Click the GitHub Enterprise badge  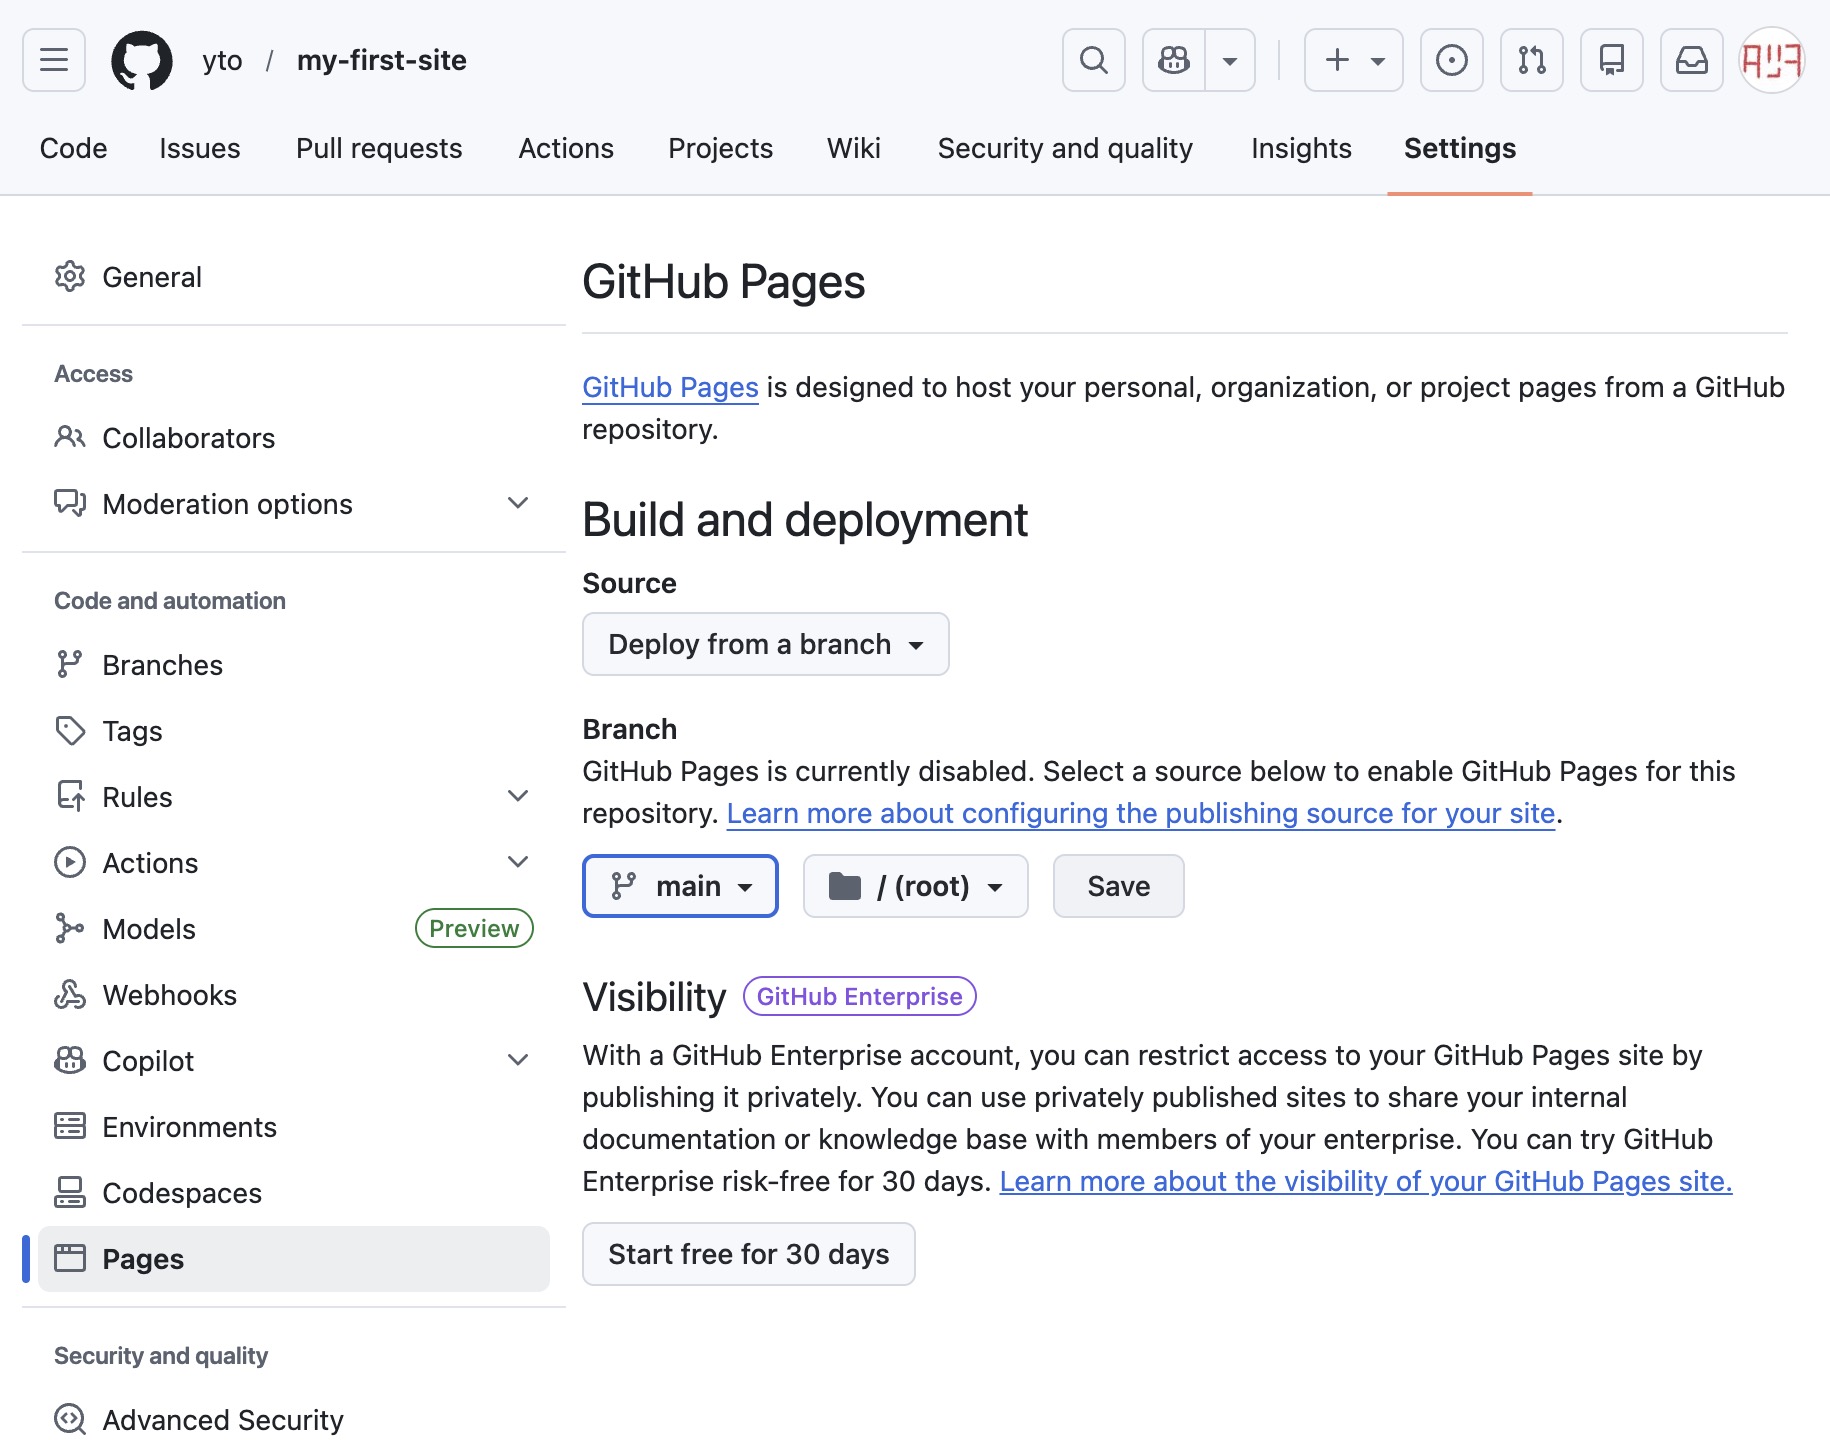pos(860,996)
